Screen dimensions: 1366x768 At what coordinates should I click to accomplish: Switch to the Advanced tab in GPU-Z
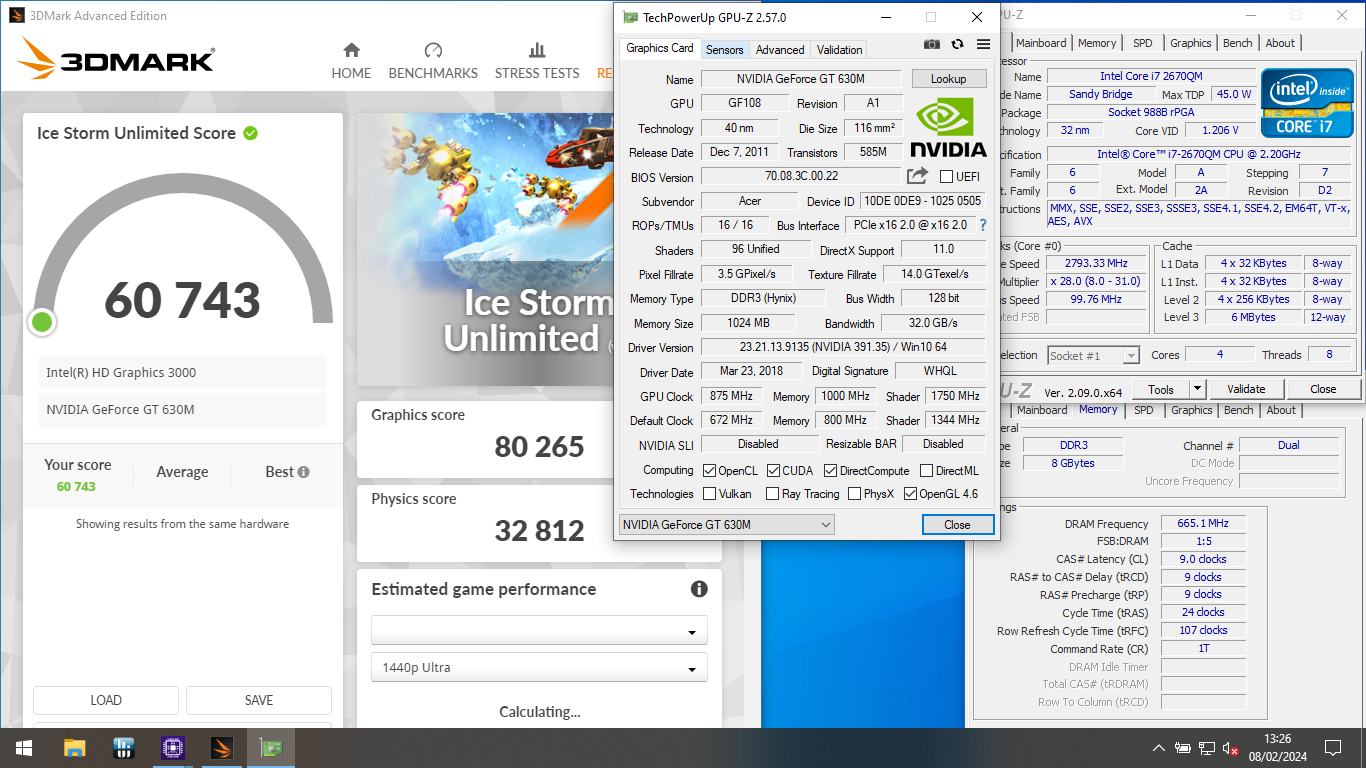(780, 49)
